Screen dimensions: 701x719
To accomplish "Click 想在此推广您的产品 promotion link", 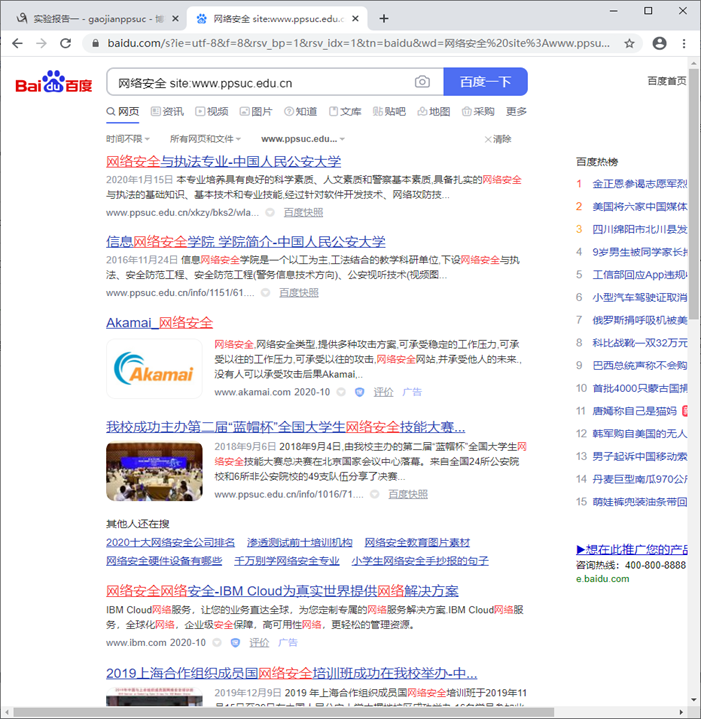I will 632,549.
